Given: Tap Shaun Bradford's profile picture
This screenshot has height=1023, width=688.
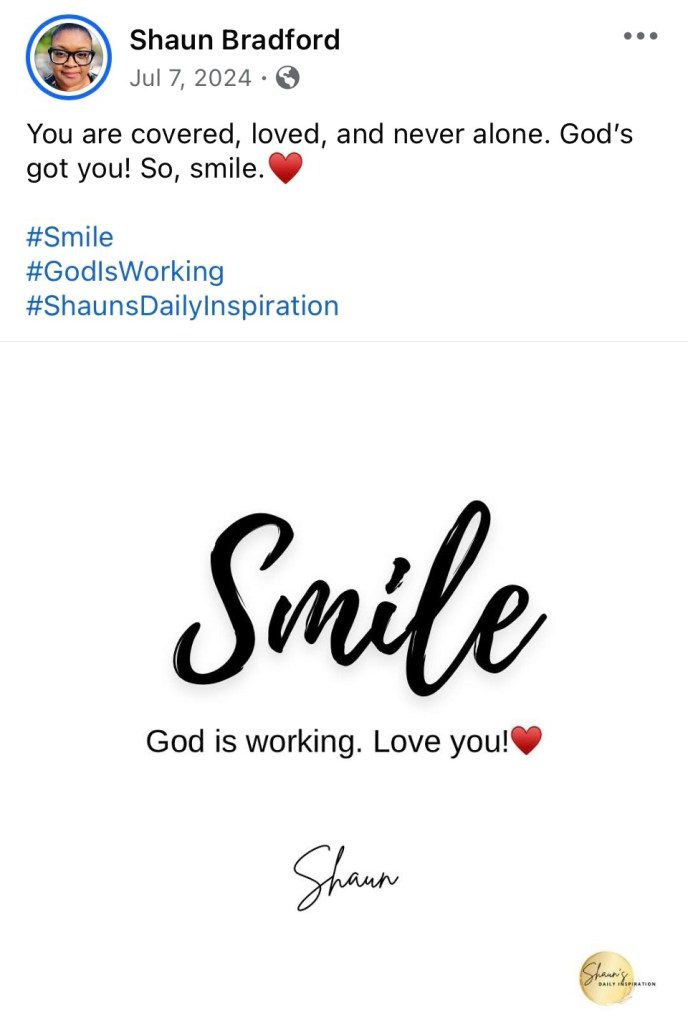Looking at the screenshot, I should click(69, 57).
